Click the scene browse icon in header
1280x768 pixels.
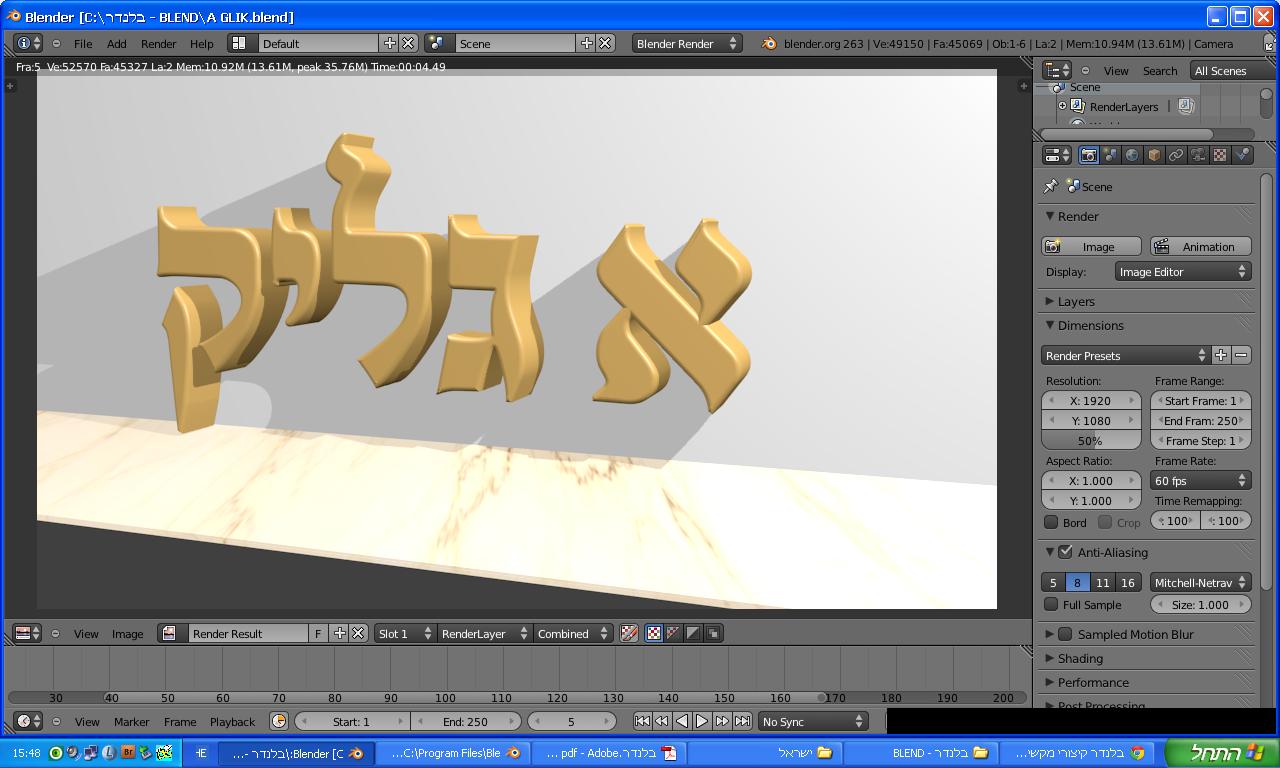pos(436,43)
